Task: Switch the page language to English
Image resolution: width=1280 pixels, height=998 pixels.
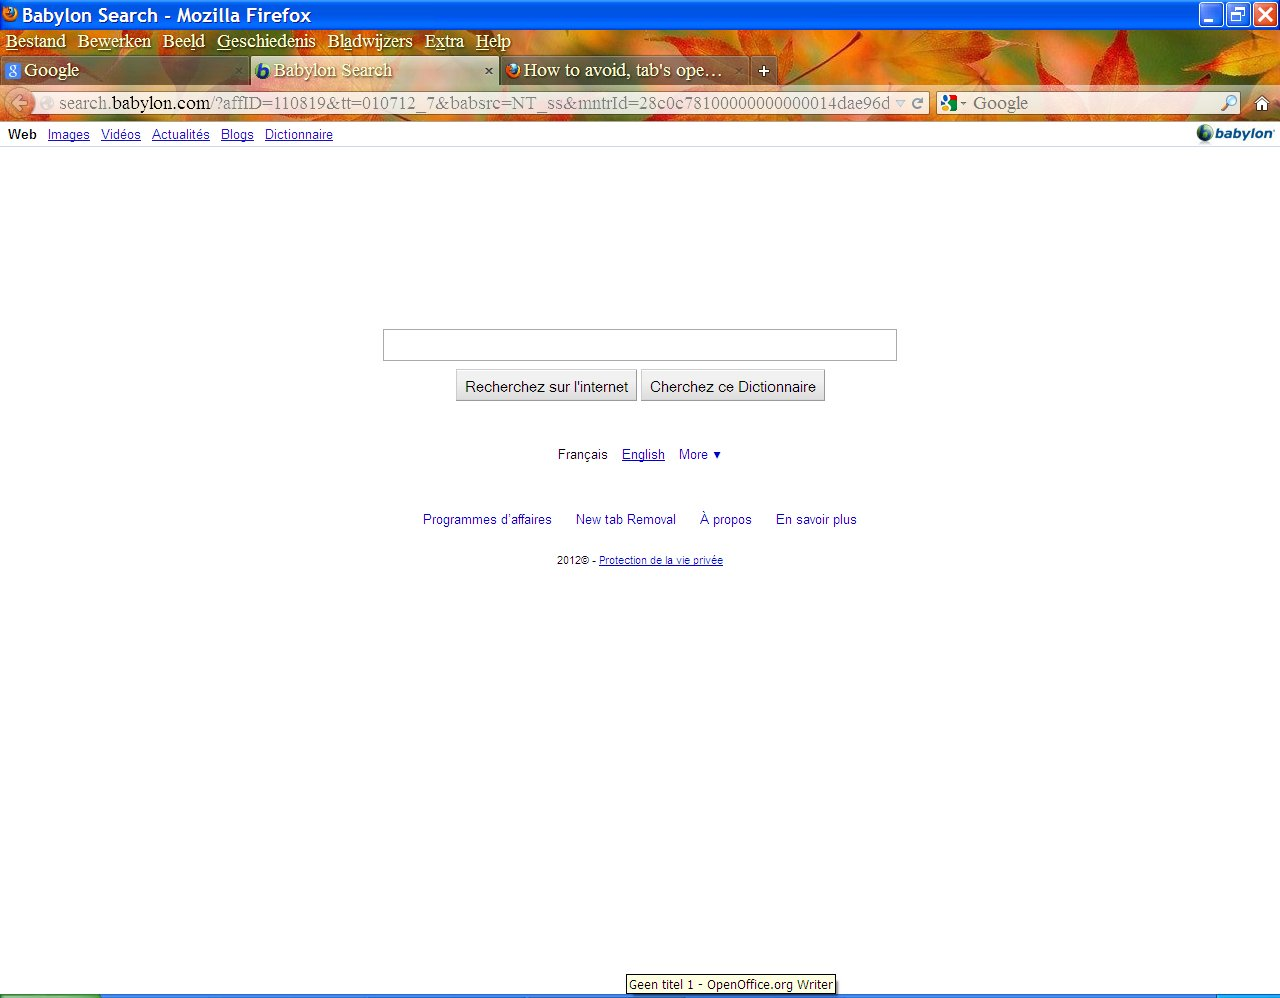Action: [643, 454]
